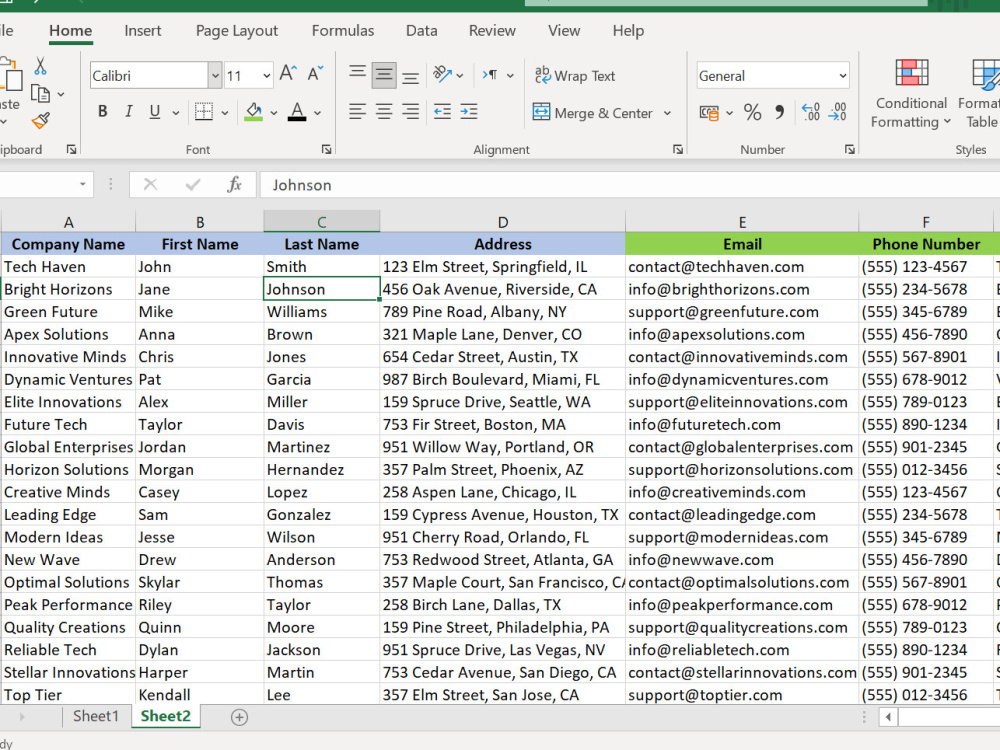Click Insert Function fx button
The height and width of the screenshot is (750, 1000).
click(x=234, y=185)
